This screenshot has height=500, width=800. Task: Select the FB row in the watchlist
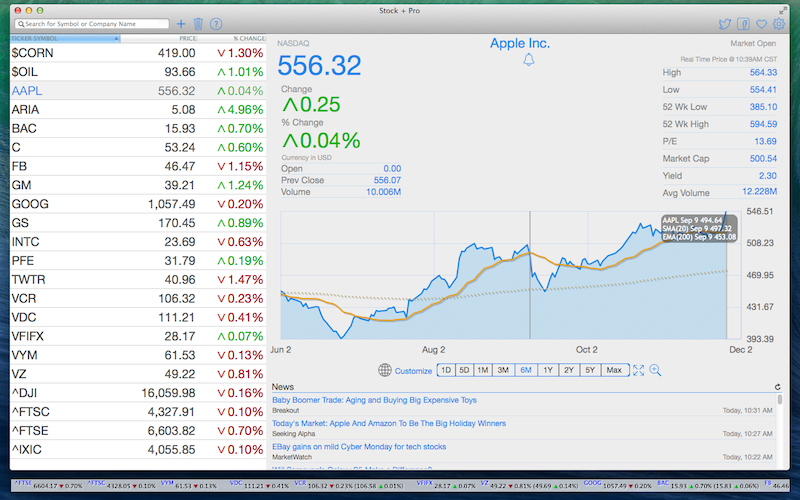[138, 166]
